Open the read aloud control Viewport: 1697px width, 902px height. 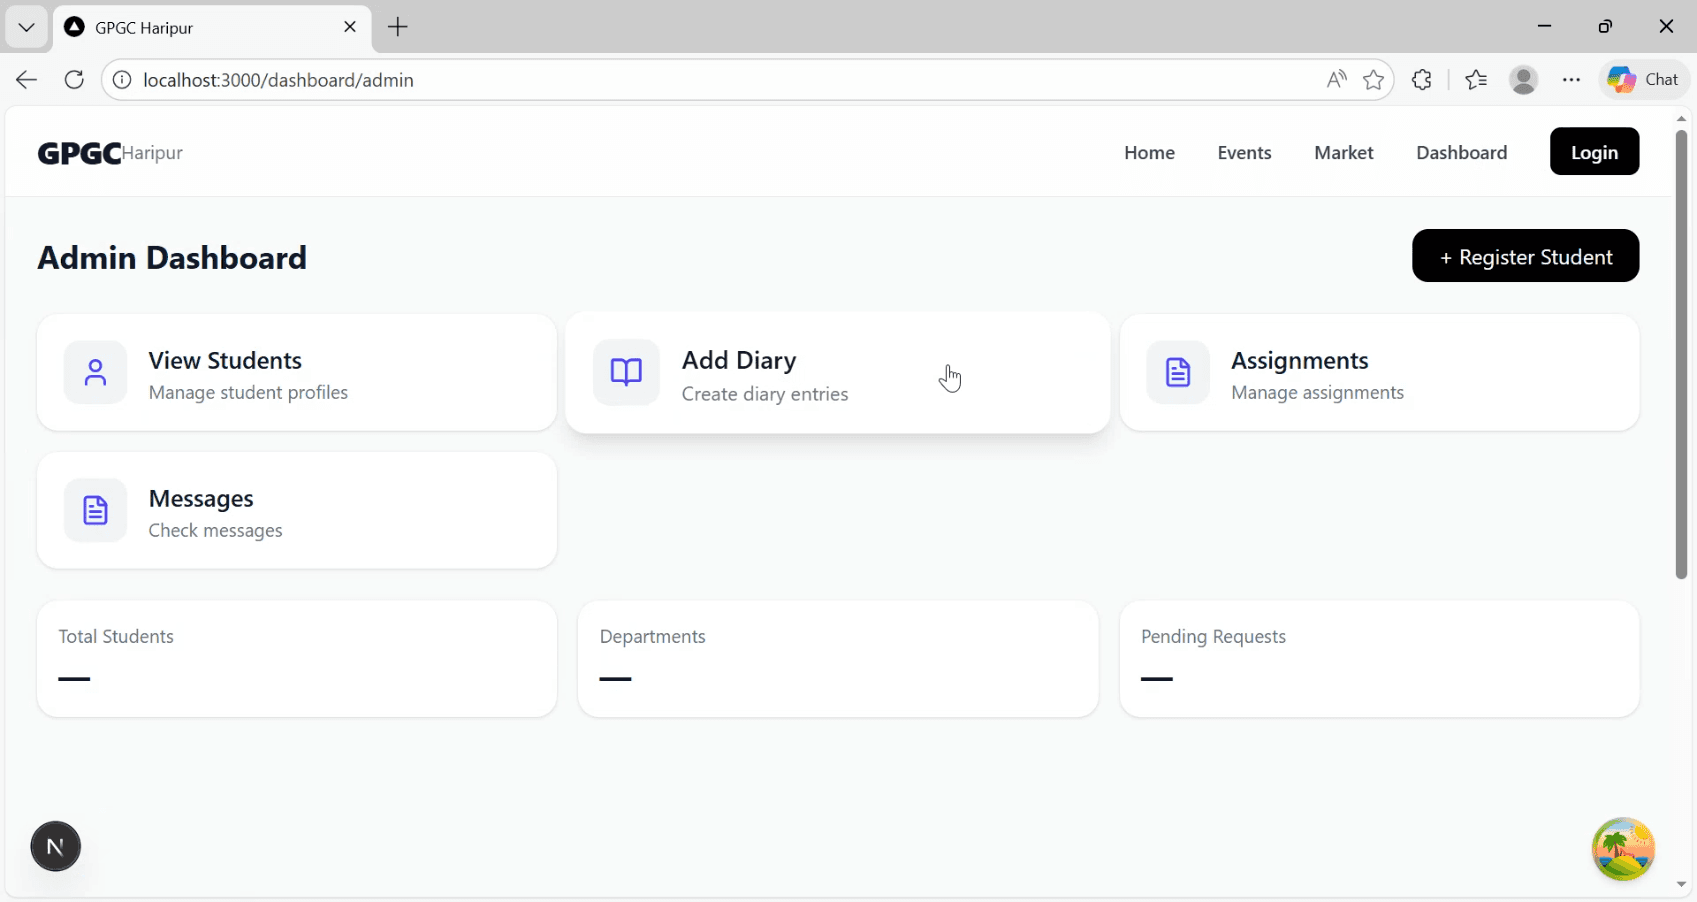point(1336,79)
